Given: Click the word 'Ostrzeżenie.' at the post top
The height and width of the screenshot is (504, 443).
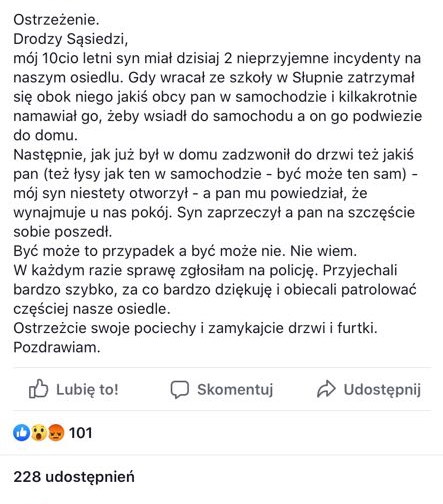Looking at the screenshot, I should tap(56, 20).
